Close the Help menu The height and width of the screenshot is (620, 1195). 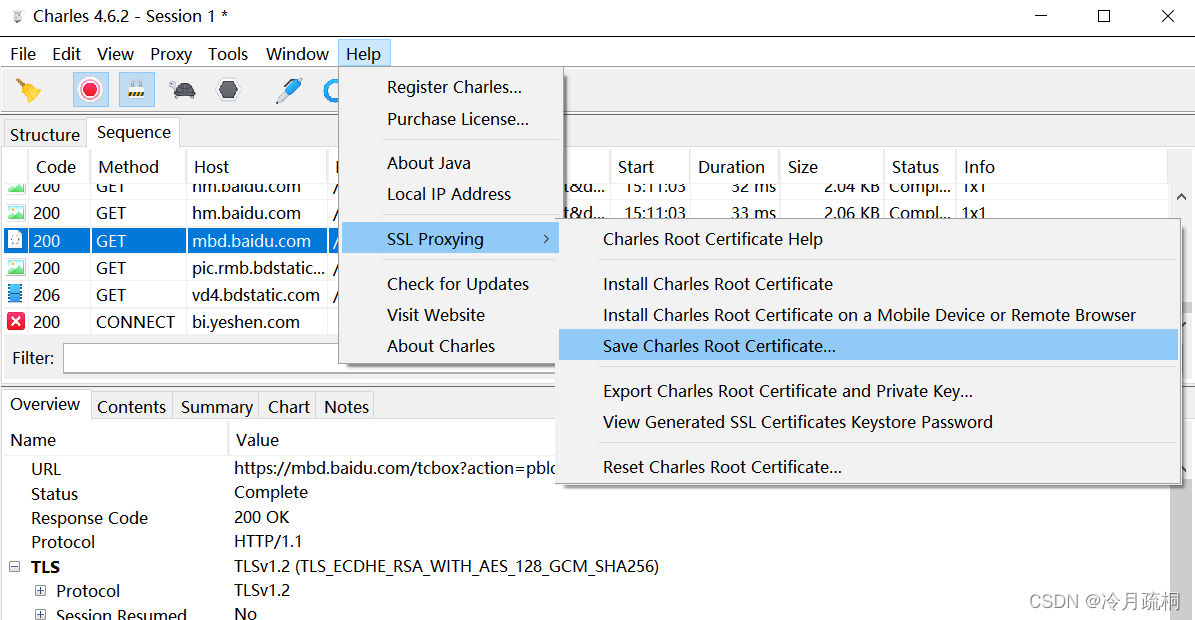364,54
